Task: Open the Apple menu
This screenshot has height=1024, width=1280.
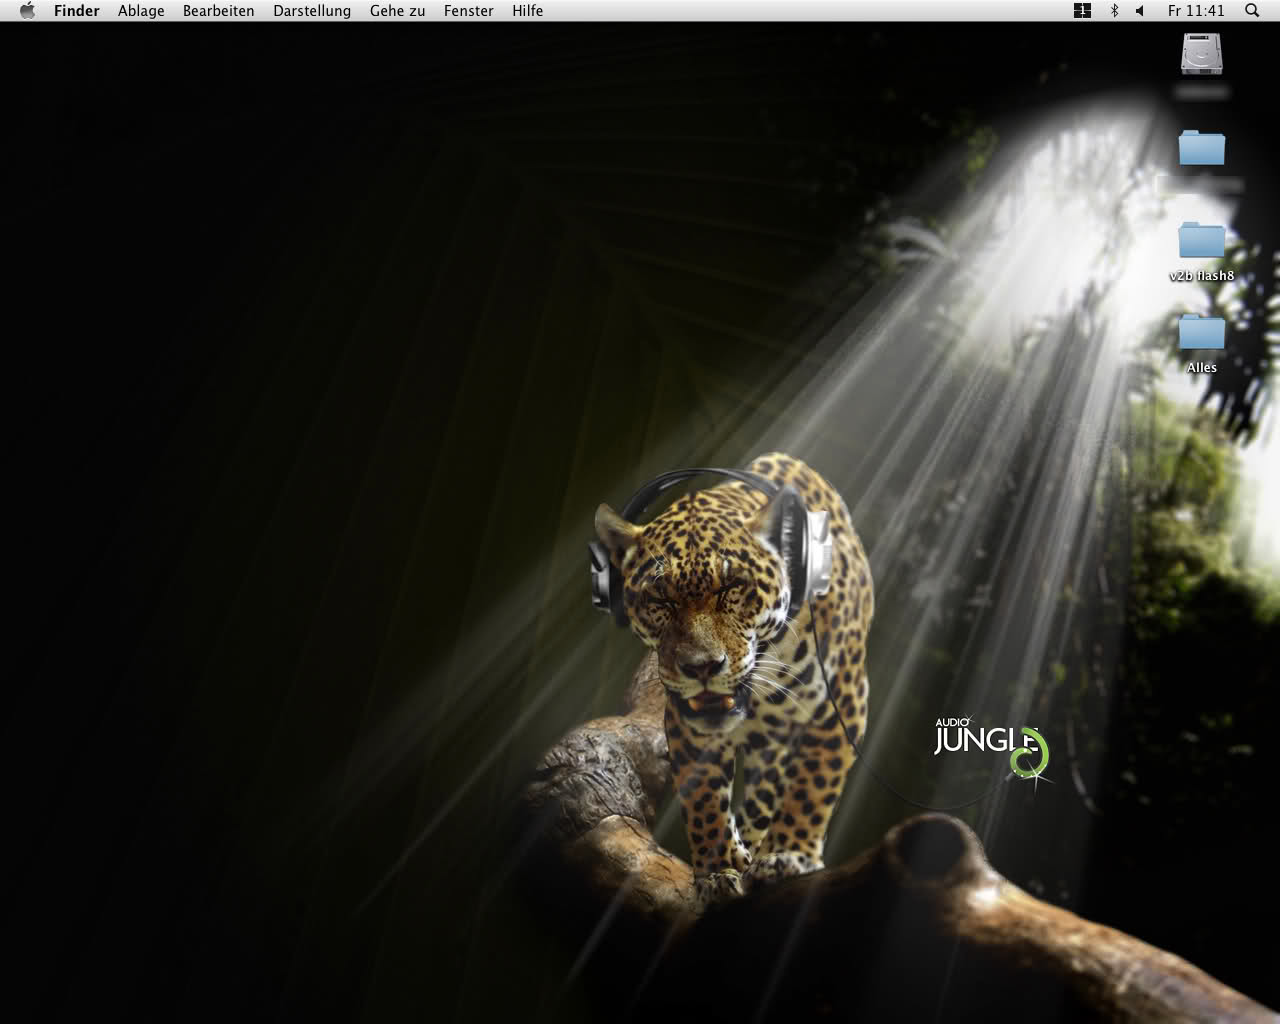Action: pos(27,11)
